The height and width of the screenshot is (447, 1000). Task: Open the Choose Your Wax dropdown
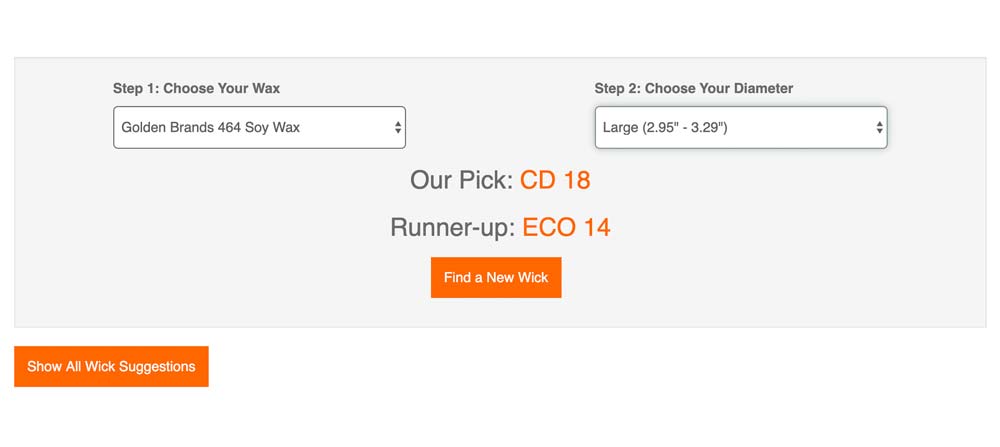[x=260, y=128]
